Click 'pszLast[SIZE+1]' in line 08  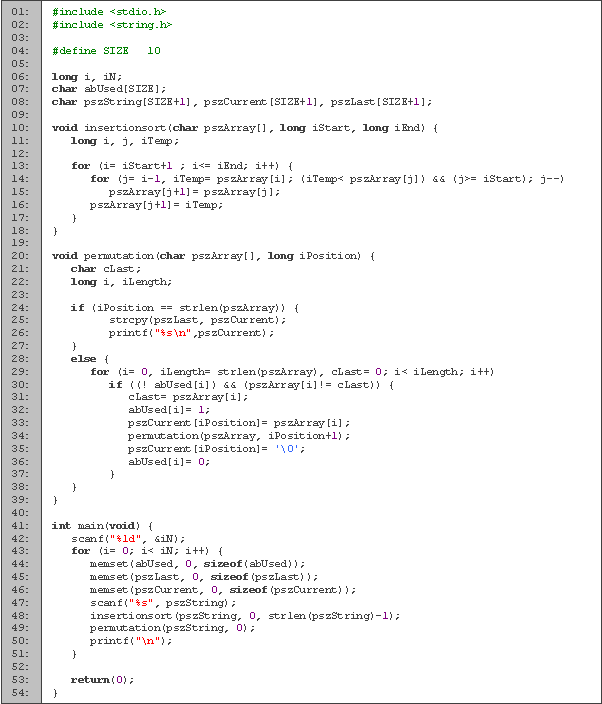pyautogui.click(x=378, y=102)
